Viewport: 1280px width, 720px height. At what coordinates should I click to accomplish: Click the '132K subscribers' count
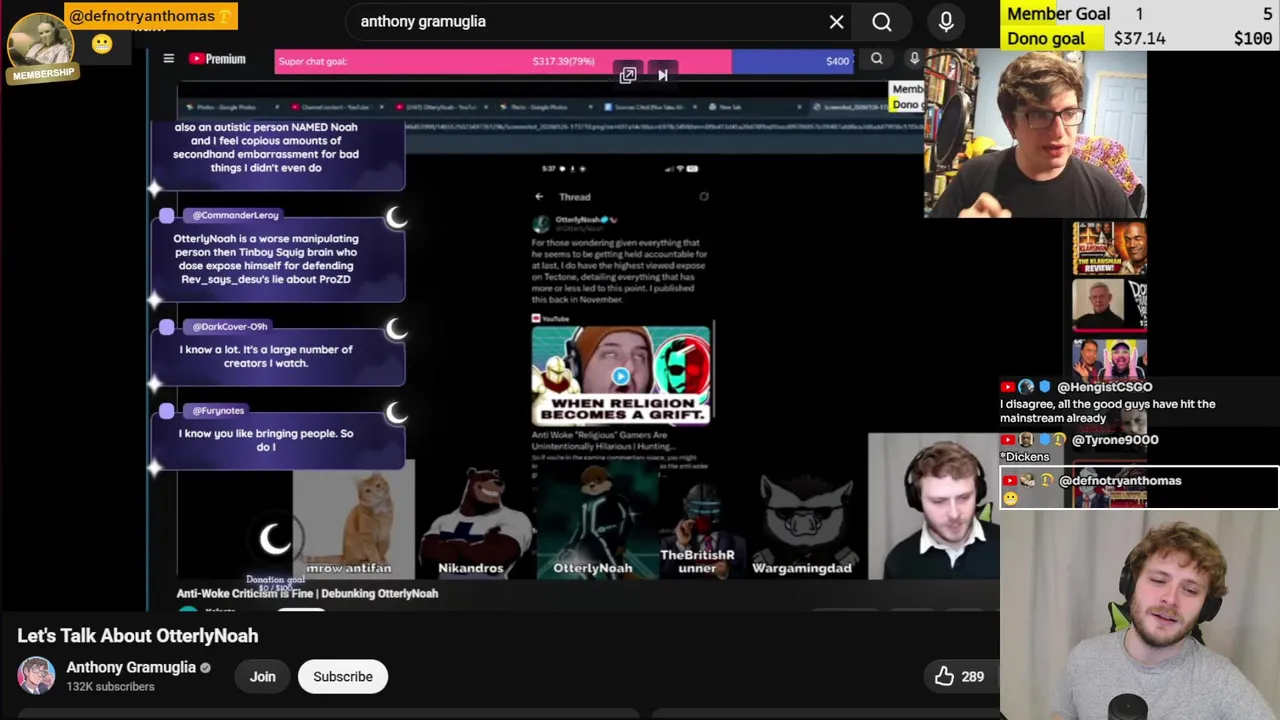pos(110,687)
